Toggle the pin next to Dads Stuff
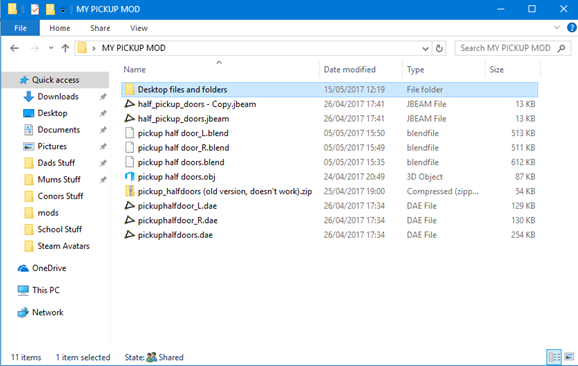The image size is (578, 366). pos(103,163)
